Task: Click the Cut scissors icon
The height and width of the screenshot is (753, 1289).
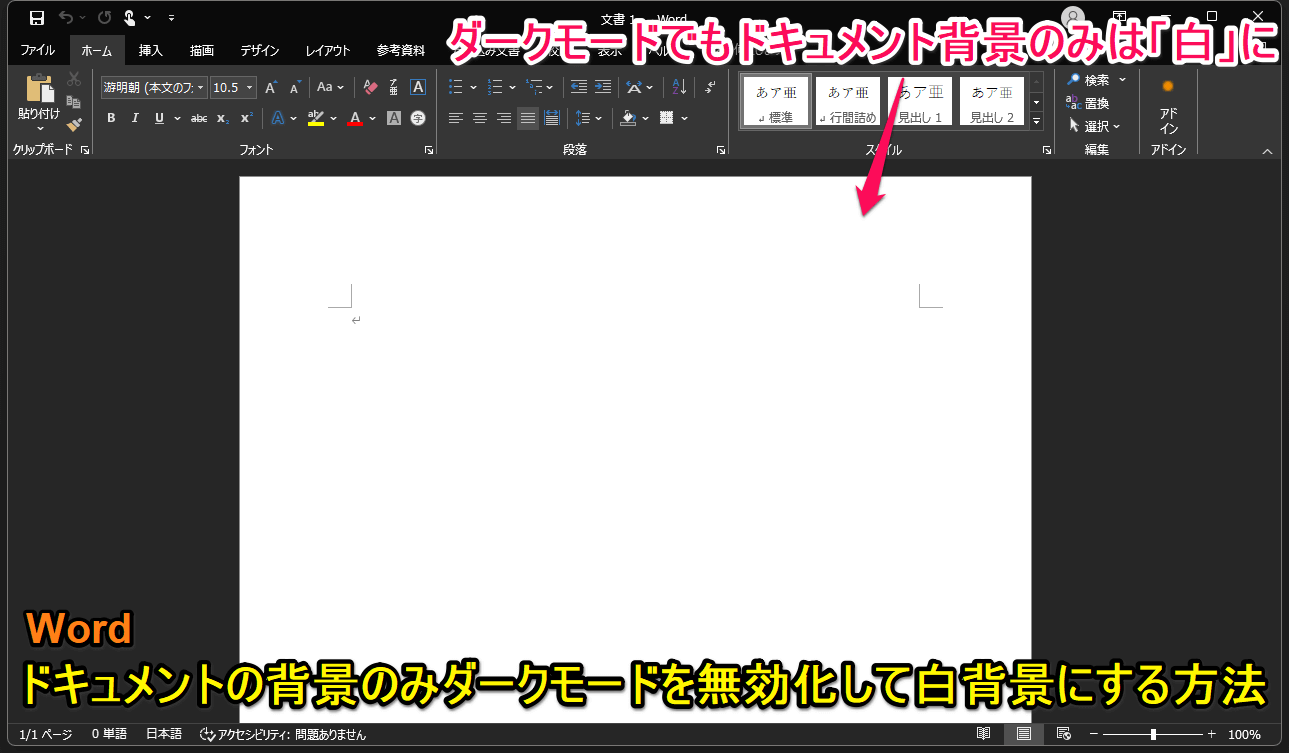Action: (x=74, y=79)
